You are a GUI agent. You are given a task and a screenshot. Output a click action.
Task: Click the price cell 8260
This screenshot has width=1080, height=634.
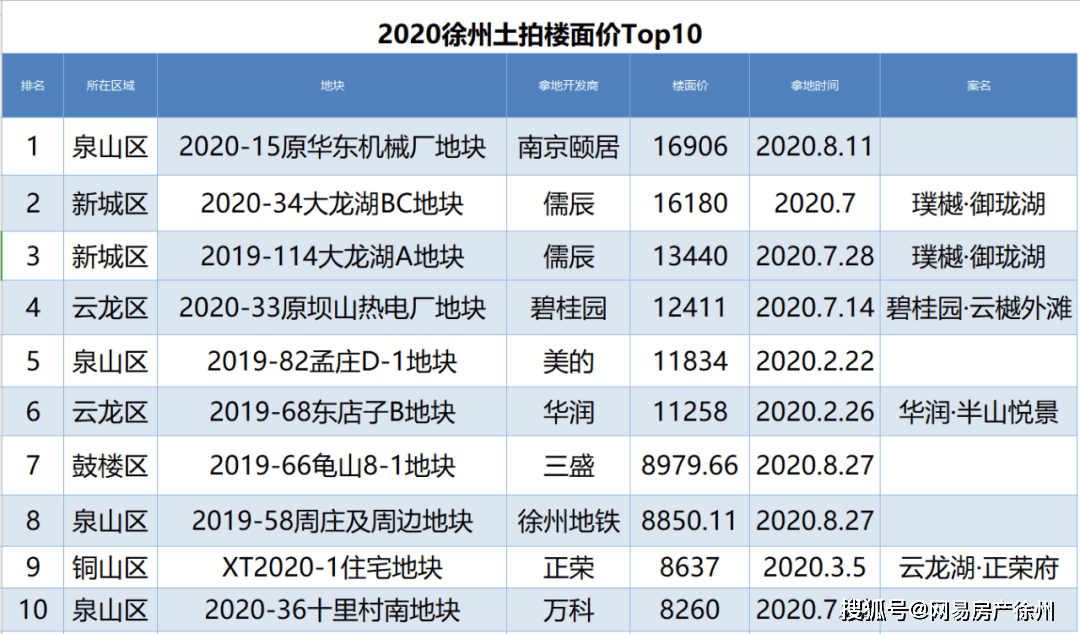[689, 610]
